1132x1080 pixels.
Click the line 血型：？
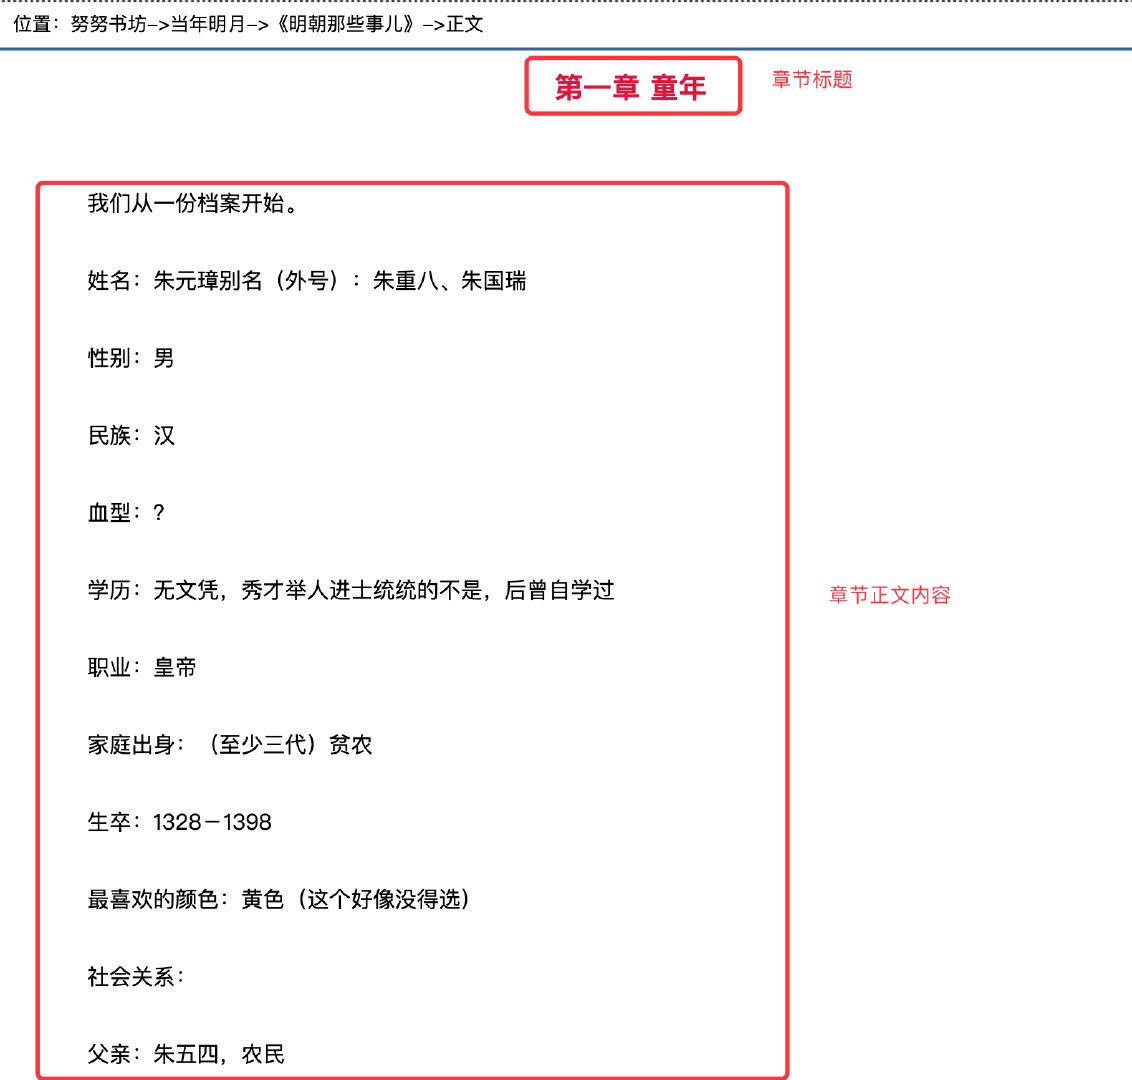point(126,513)
